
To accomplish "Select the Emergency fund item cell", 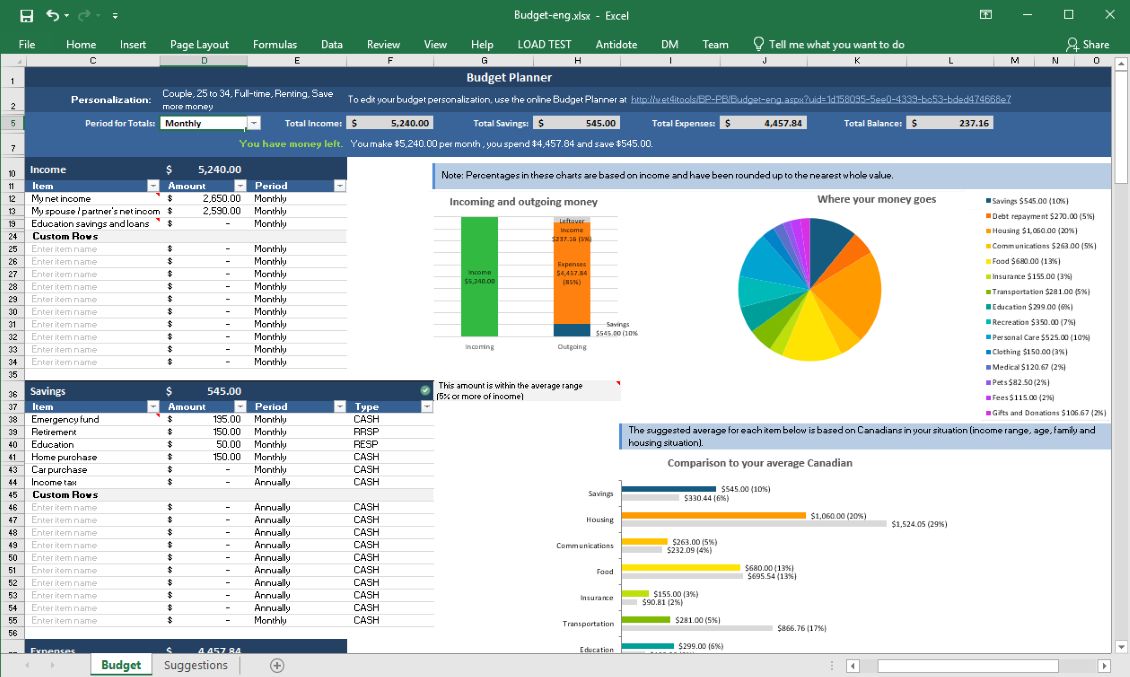I will click(x=92, y=419).
